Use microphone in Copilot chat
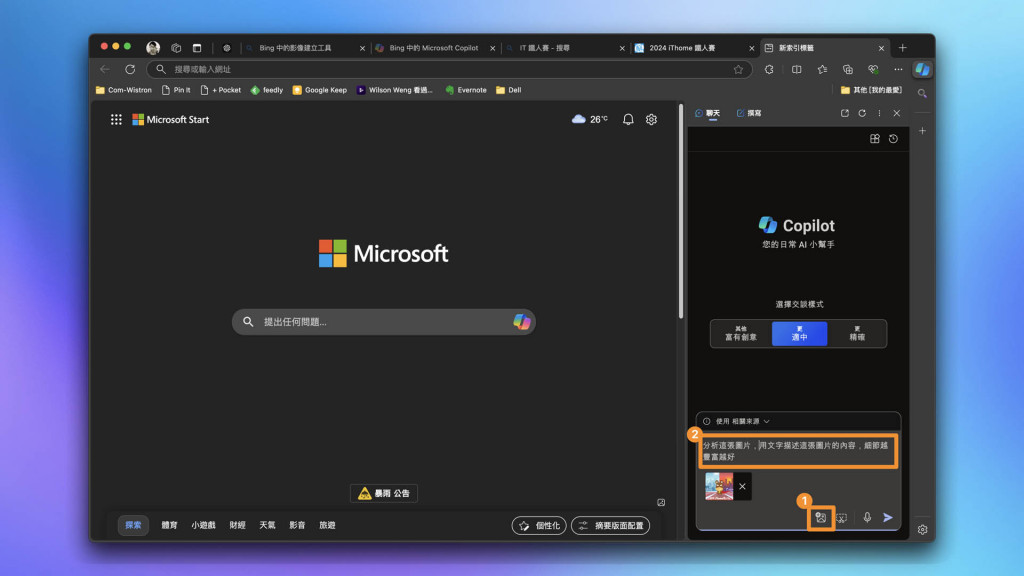Image resolution: width=1024 pixels, height=576 pixels. tap(867, 518)
